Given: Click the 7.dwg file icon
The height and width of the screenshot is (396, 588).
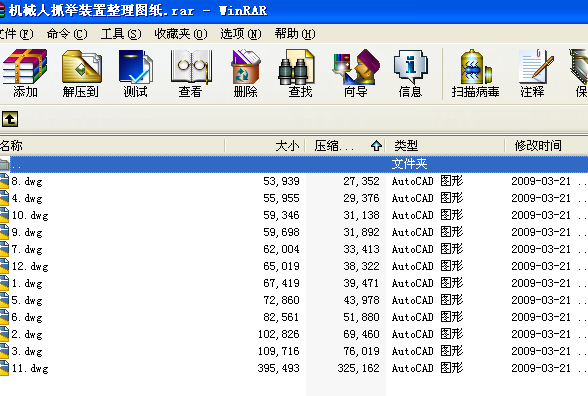Looking at the screenshot, I should [x=4, y=249].
